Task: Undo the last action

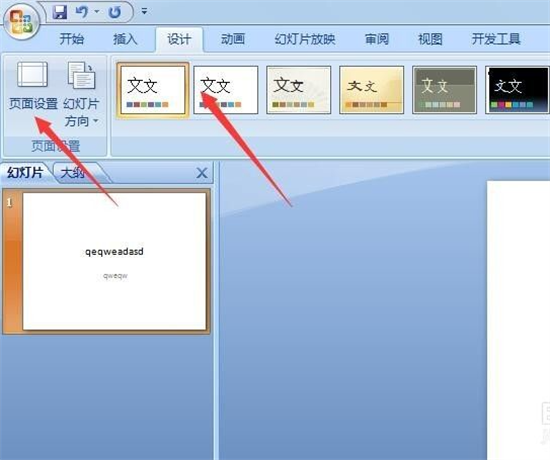Action: coord(81,12)
